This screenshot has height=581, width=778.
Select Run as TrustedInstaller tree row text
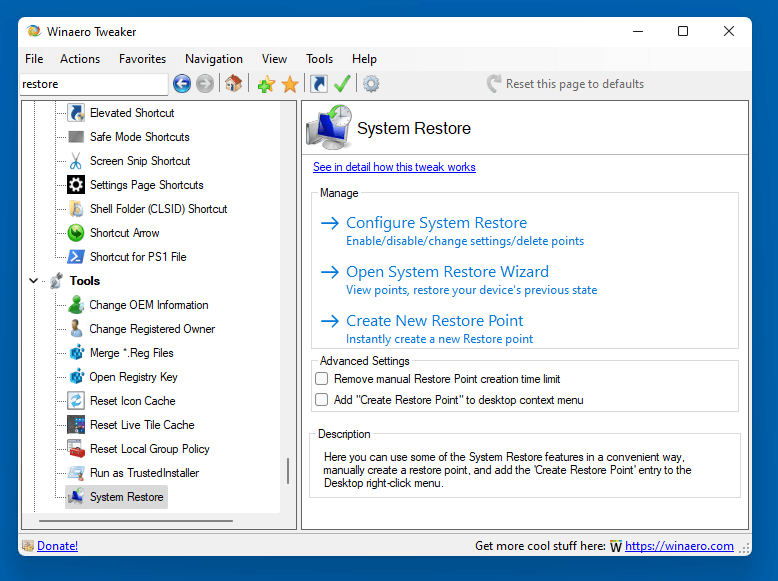point(144,473)
